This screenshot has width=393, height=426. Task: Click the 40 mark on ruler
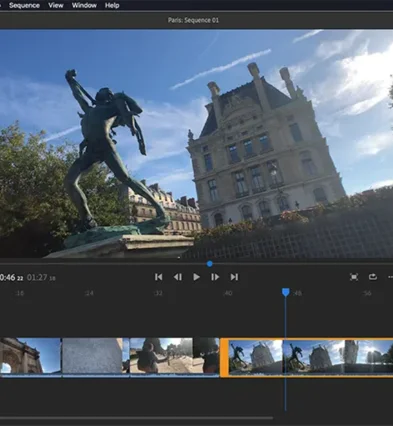pyautogui.click(x=228, y=293)
